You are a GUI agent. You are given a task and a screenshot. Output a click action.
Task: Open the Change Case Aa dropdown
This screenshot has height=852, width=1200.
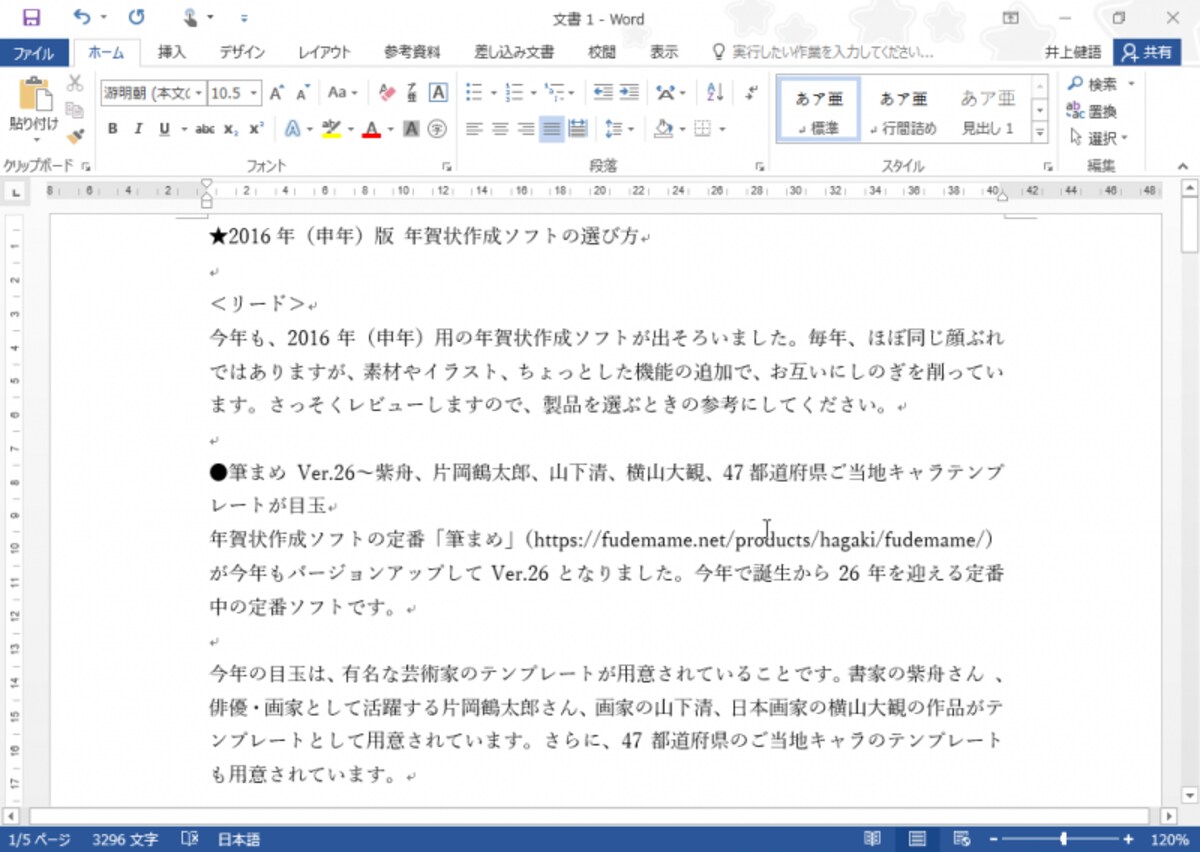coord(343,93)
